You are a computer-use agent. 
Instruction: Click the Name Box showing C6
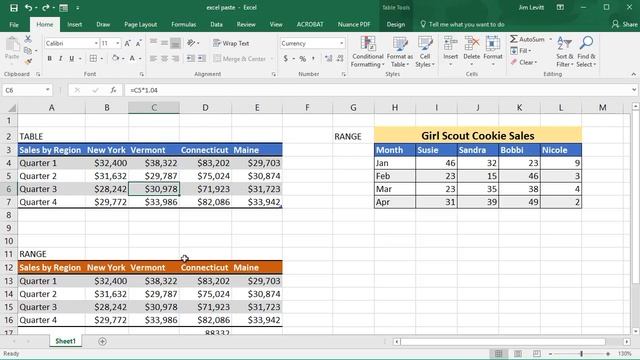click(x=23, y=90)
